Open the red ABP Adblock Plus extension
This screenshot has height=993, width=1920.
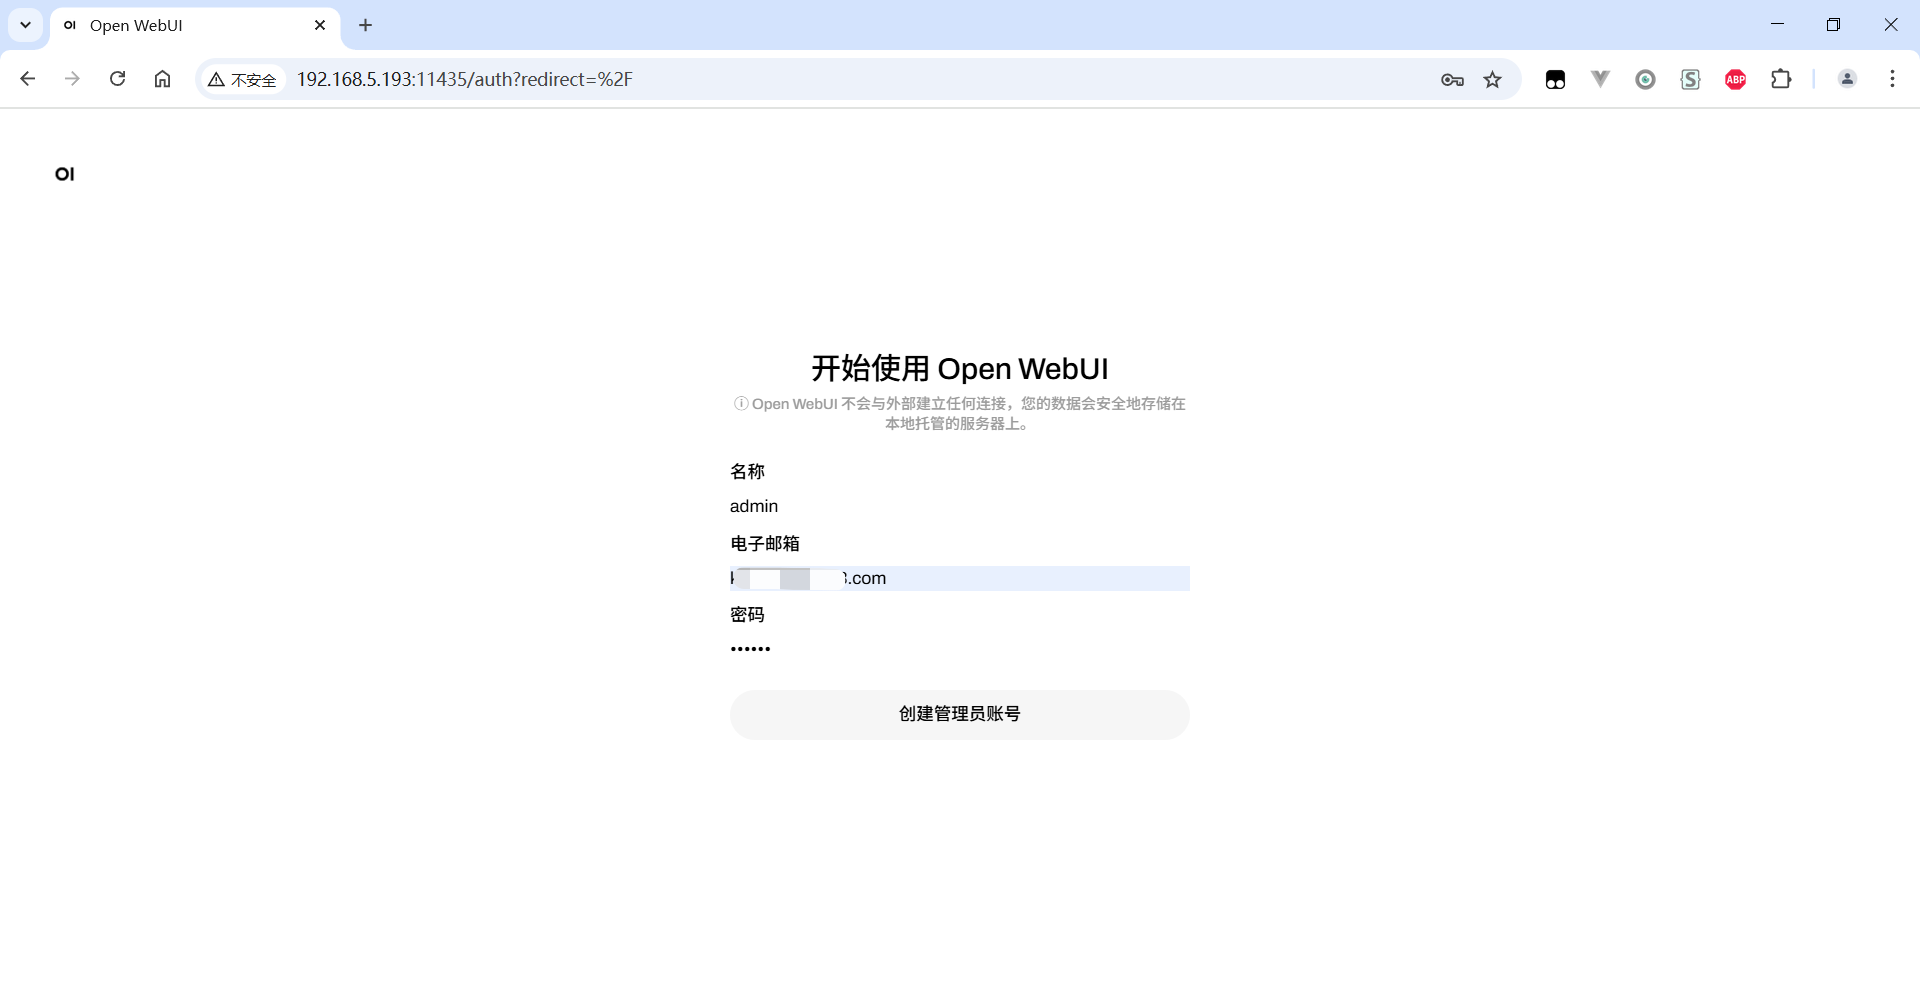click(x=1735, y=79)
